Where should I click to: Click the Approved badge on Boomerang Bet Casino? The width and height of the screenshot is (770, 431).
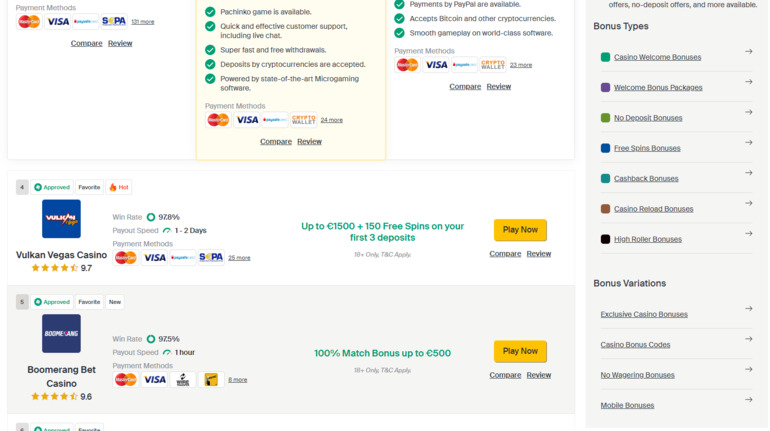(x=52, y=302)
